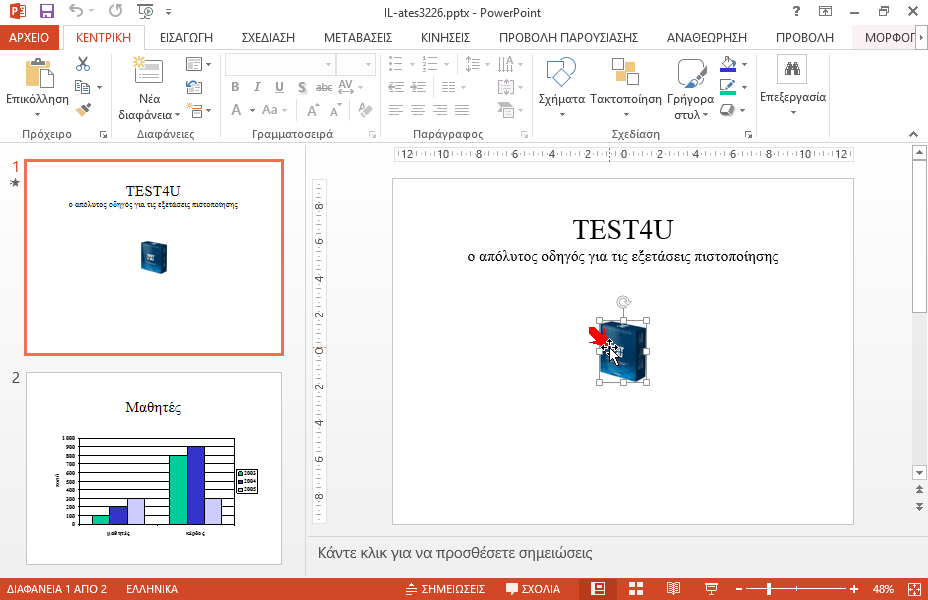Select the Format Painter brush
The width and height of the screenshot is (928, 600).
click(x=83, y=109)
